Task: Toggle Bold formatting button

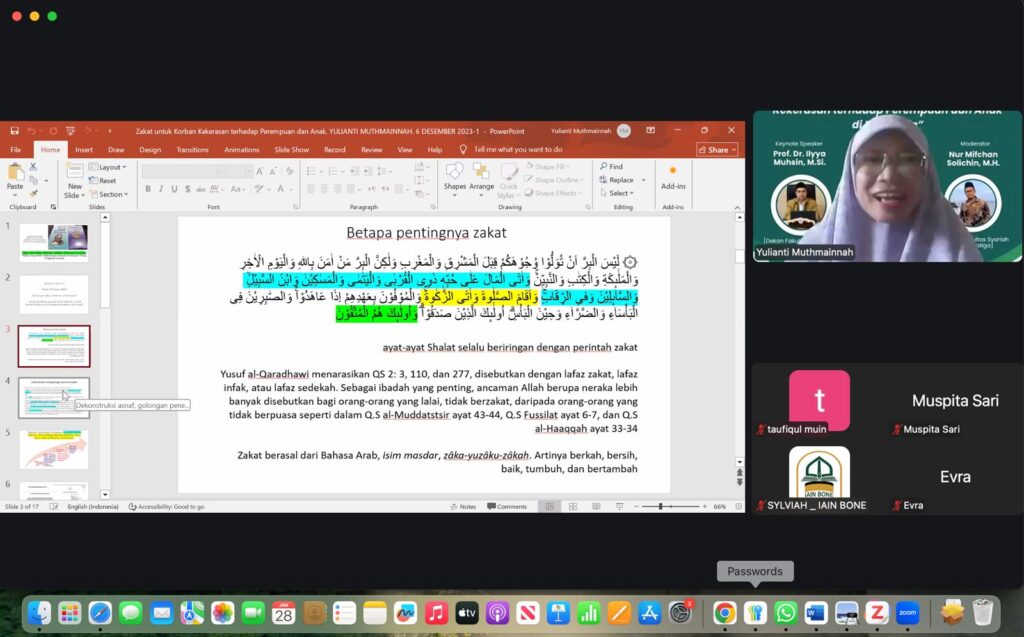Action: pos(148,189)
